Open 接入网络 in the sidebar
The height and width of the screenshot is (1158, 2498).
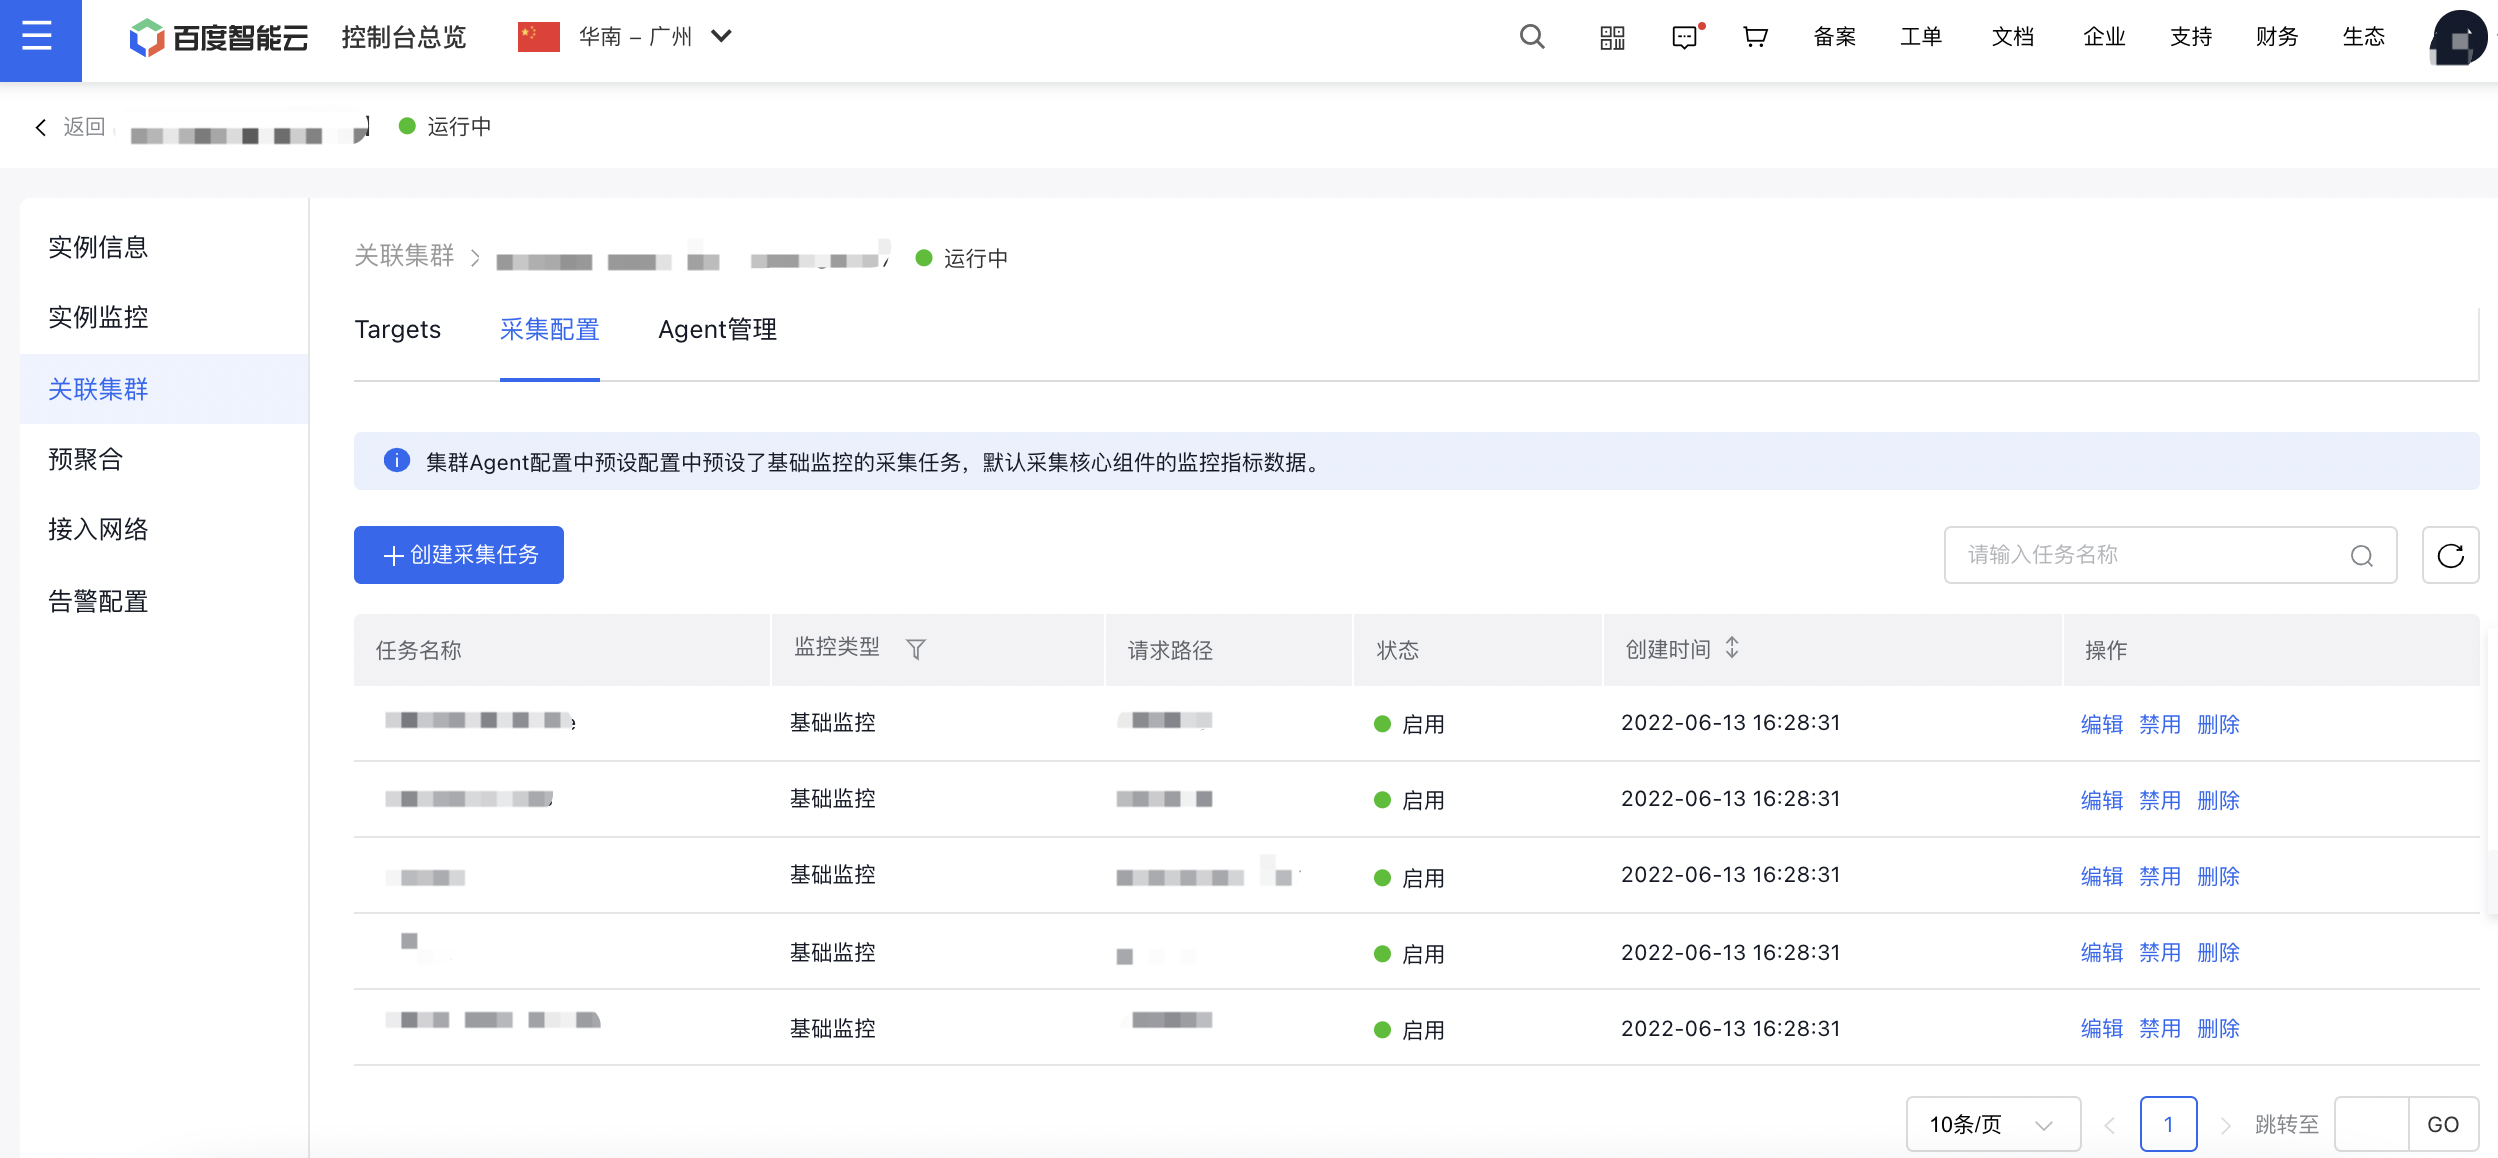click(98, 529)
